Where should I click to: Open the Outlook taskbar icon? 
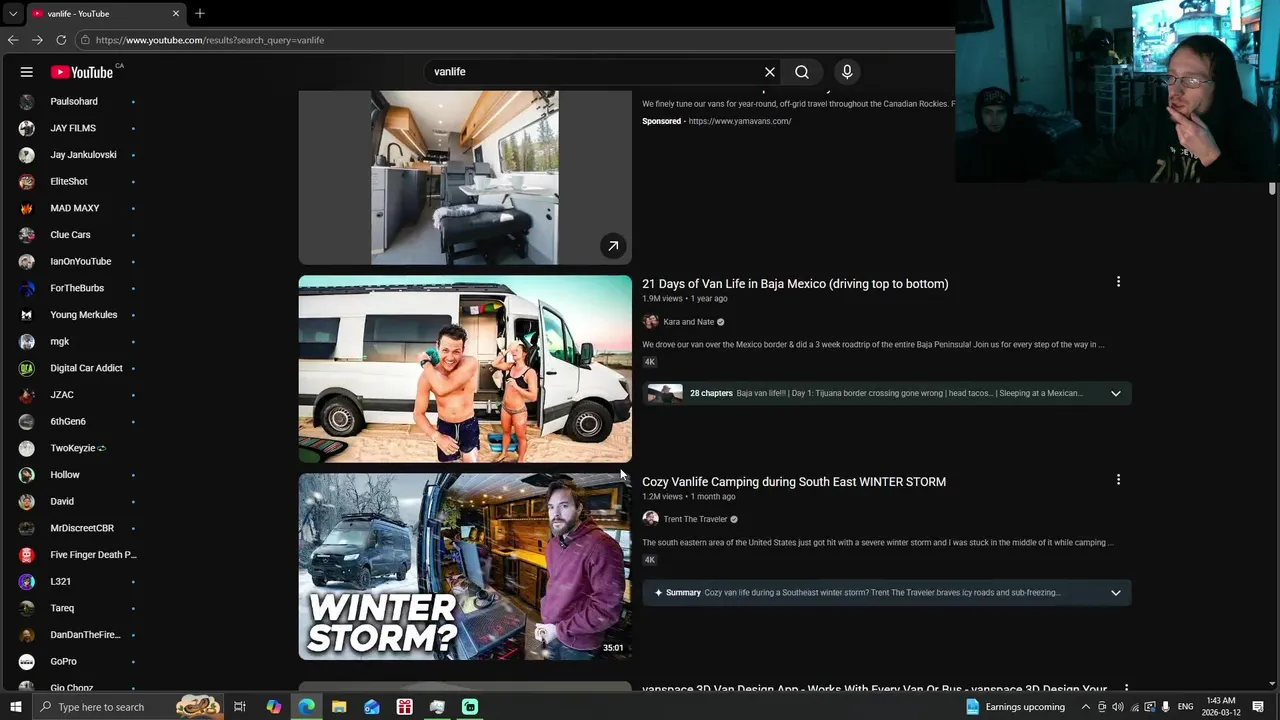pyautogui.click(x=372, y=707)
